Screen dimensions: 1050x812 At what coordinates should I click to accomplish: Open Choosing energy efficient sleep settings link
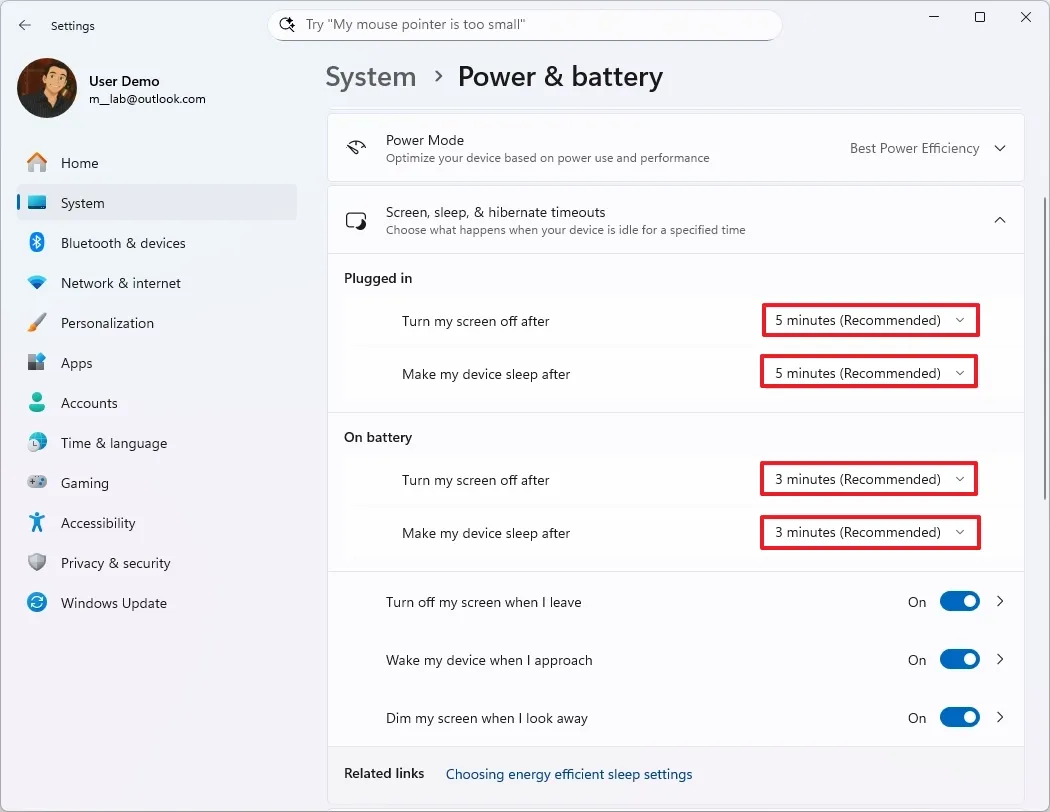[x=568, y=774]
